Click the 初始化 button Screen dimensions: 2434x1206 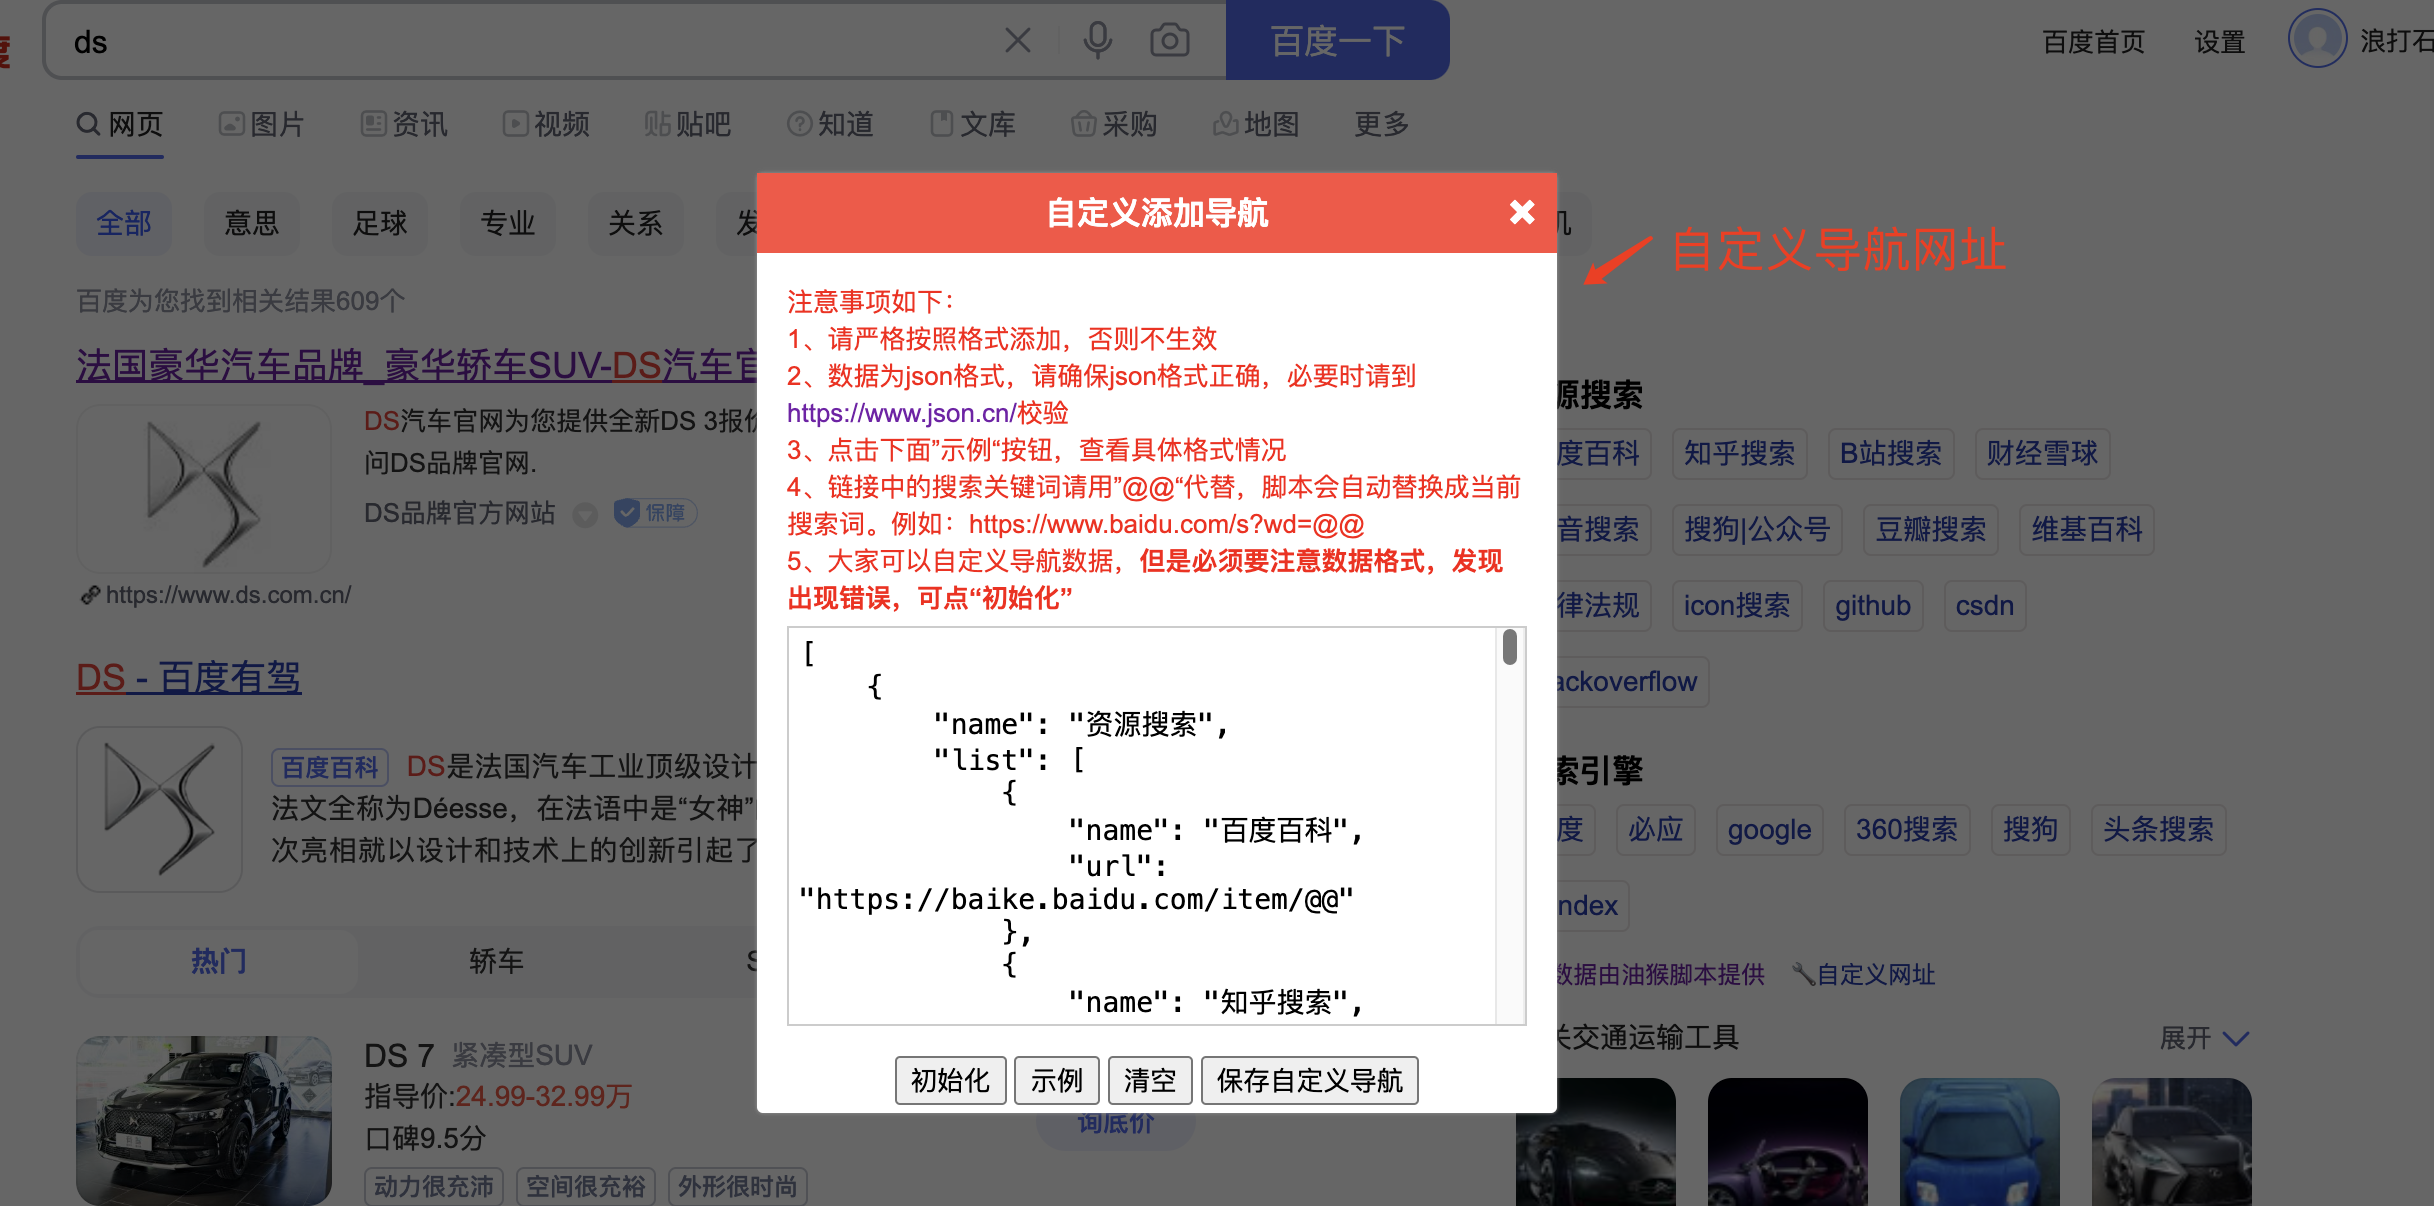click(x=949, y=1080)
